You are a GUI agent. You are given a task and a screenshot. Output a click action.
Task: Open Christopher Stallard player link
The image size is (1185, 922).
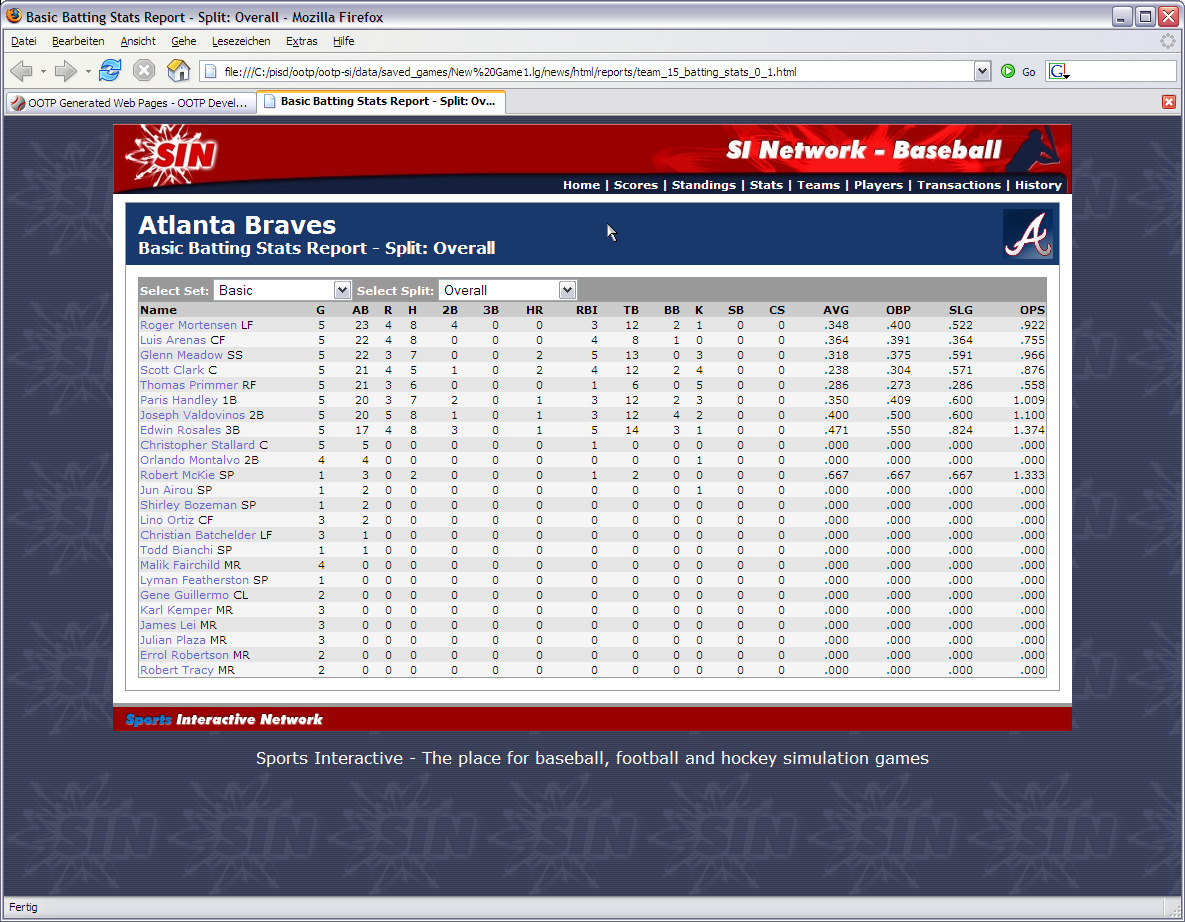tap(197, 445)
